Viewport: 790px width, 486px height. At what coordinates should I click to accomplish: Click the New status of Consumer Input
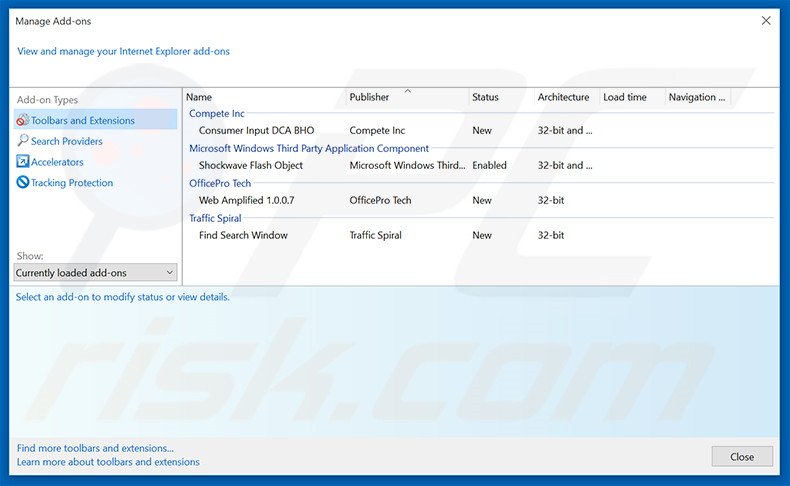click(482, 130)
